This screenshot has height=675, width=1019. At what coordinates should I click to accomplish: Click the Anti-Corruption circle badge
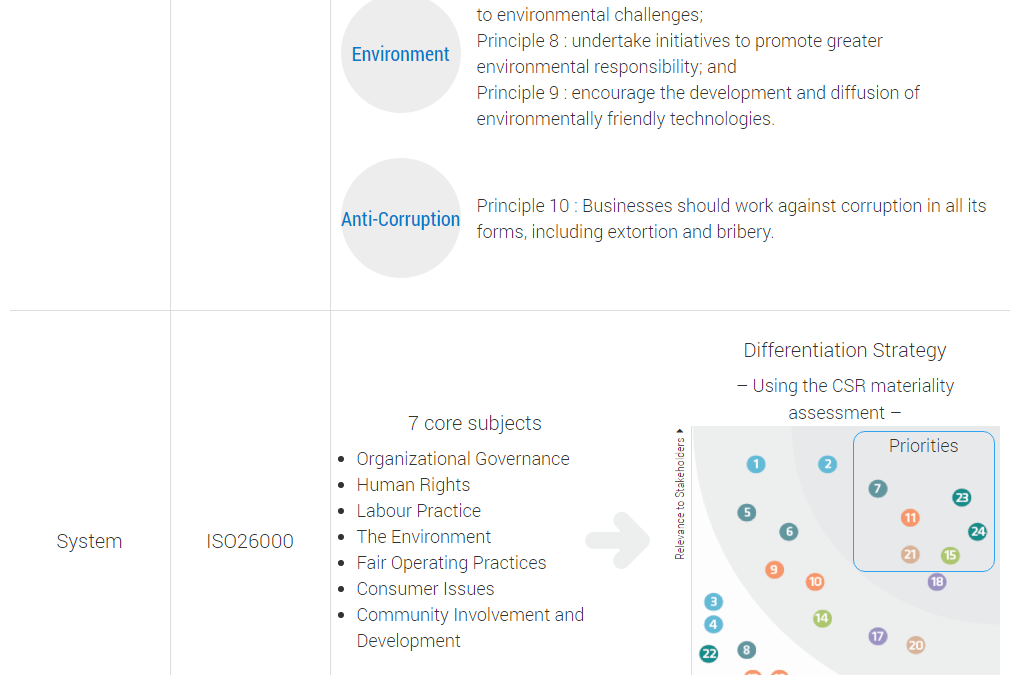(400, 218)
